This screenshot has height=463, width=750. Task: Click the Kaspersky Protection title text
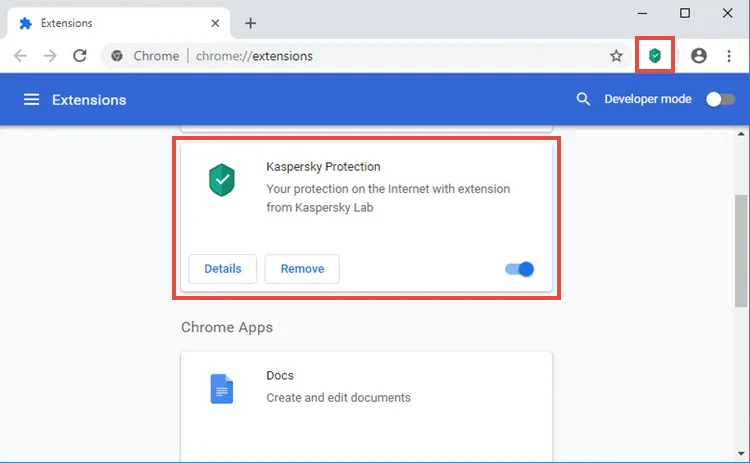[323, 166]
